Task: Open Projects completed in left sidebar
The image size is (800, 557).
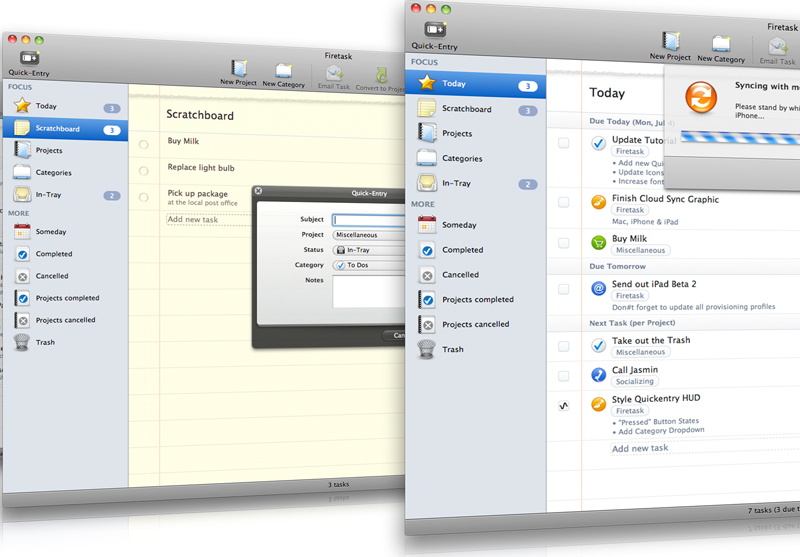Action: [x=65, y=298]
